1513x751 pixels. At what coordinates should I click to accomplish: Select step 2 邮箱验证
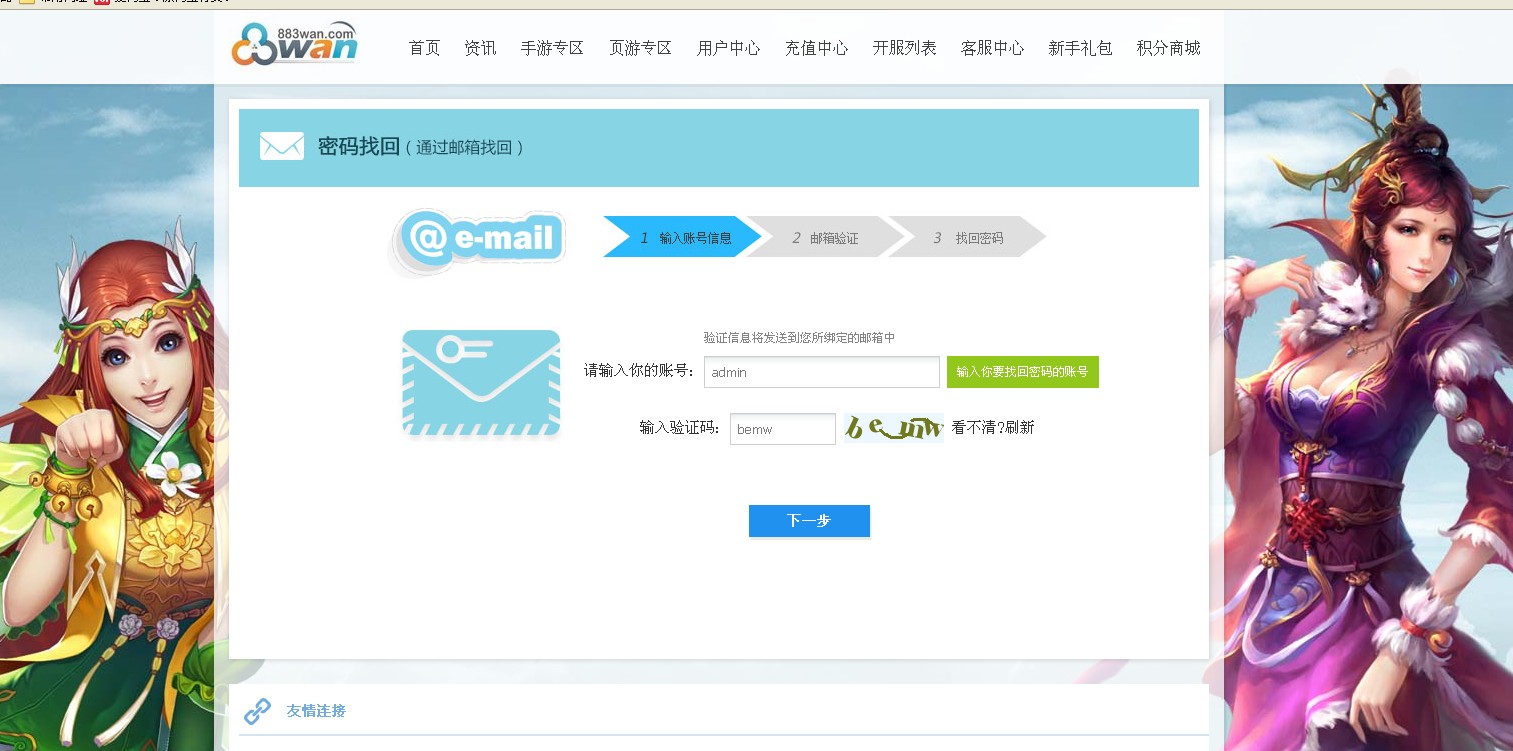(x=826, y=237)
